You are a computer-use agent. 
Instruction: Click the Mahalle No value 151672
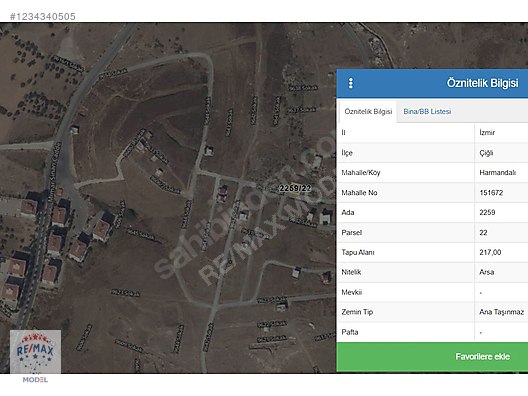(491, 193)
